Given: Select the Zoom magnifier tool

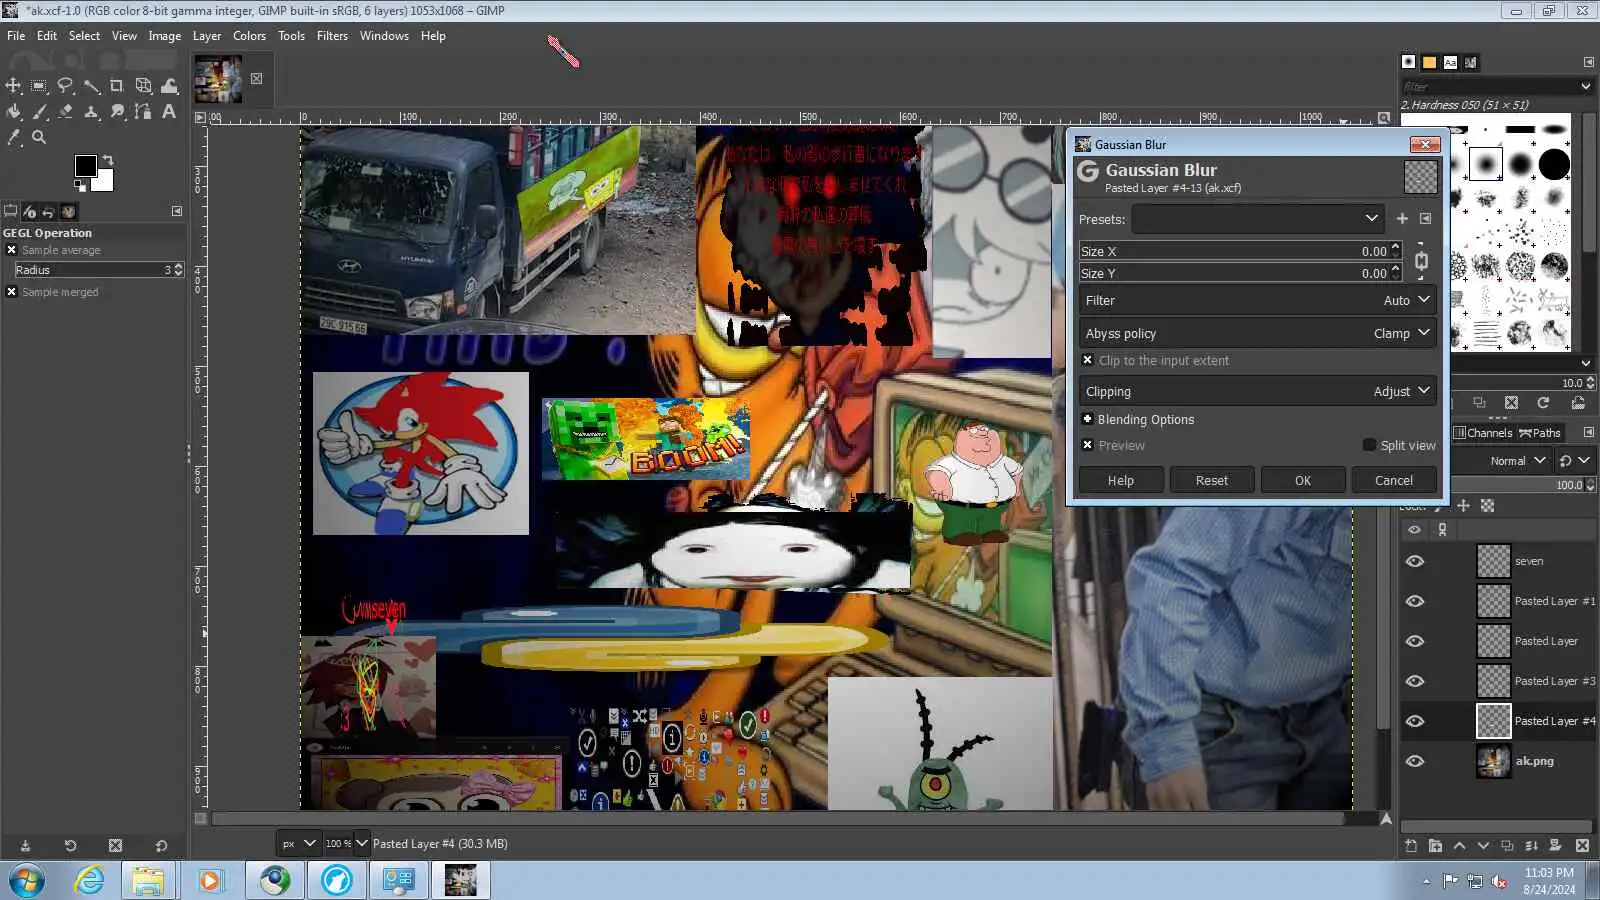Looking at the screenshot, I should (39, 137).
